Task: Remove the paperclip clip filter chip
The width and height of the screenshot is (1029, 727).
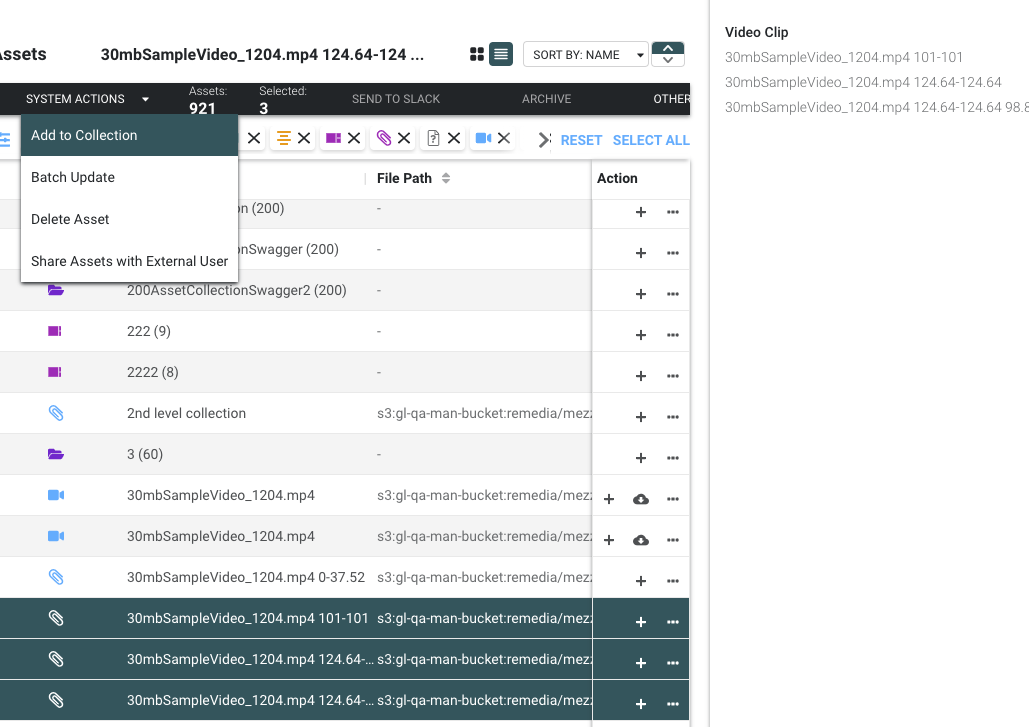Action: [x=404, y=139]
